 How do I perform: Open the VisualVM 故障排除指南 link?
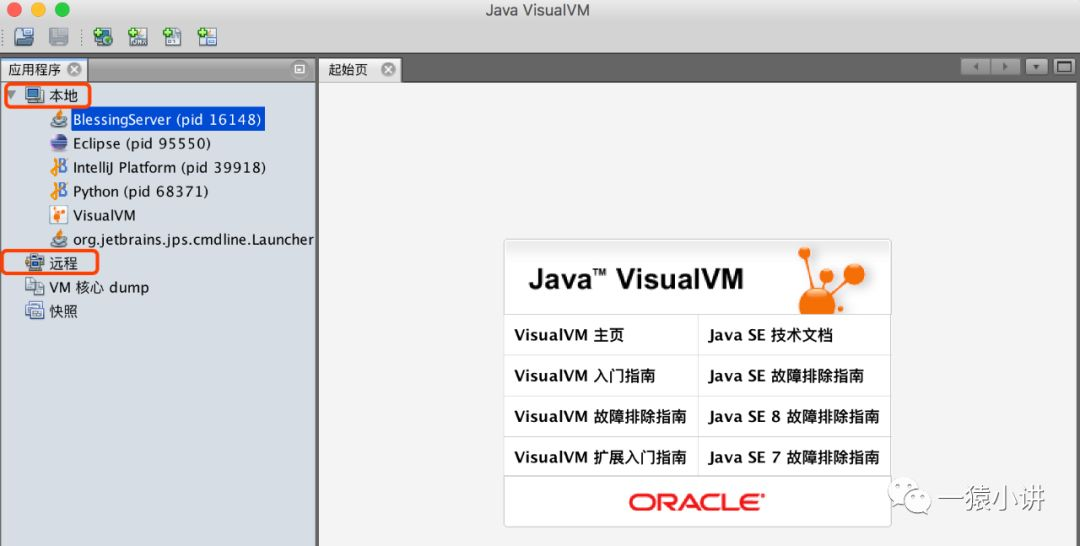(x=600, y=417)
